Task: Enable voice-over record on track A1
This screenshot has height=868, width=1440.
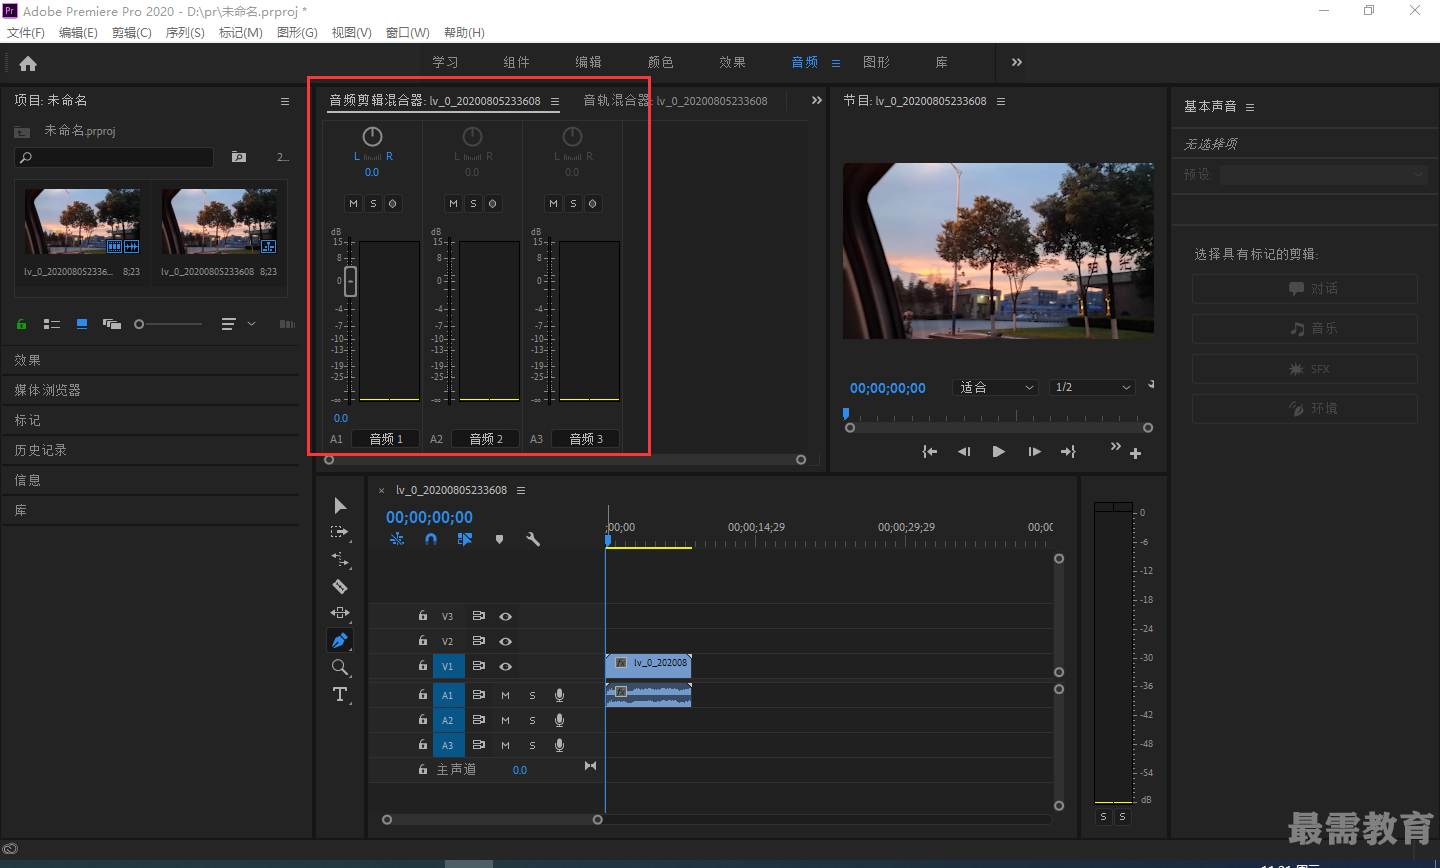Action: pos(559,695)
